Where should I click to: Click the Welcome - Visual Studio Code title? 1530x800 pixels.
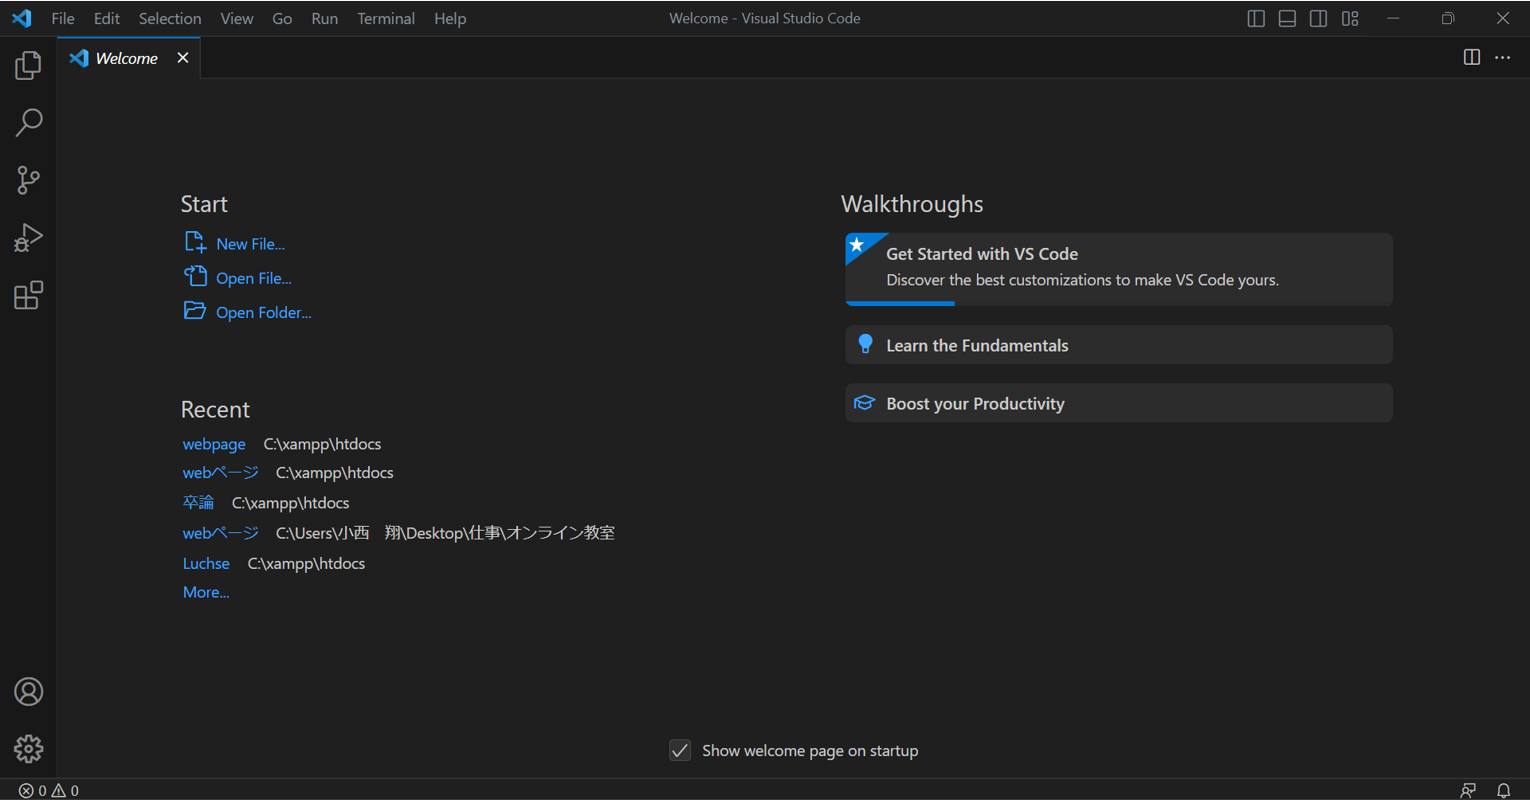[x=765, y=18]
